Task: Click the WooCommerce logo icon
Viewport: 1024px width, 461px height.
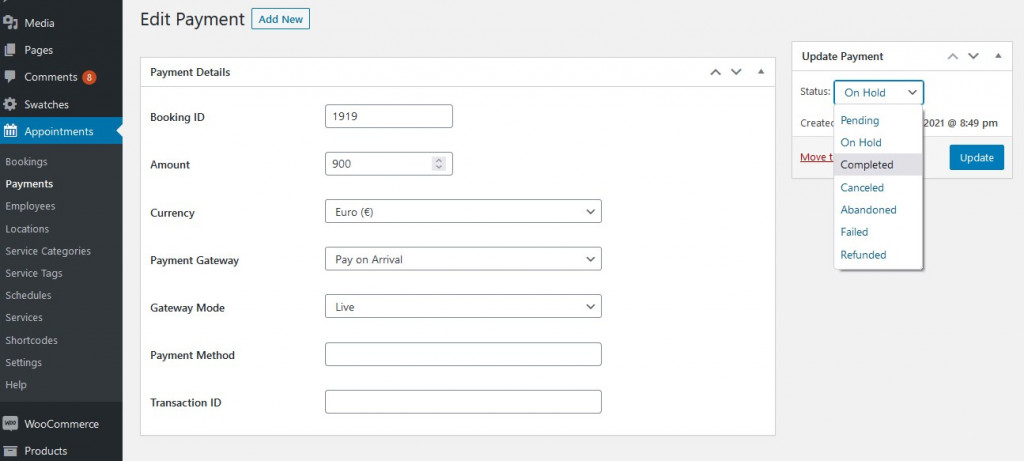Action: point(10,424)
